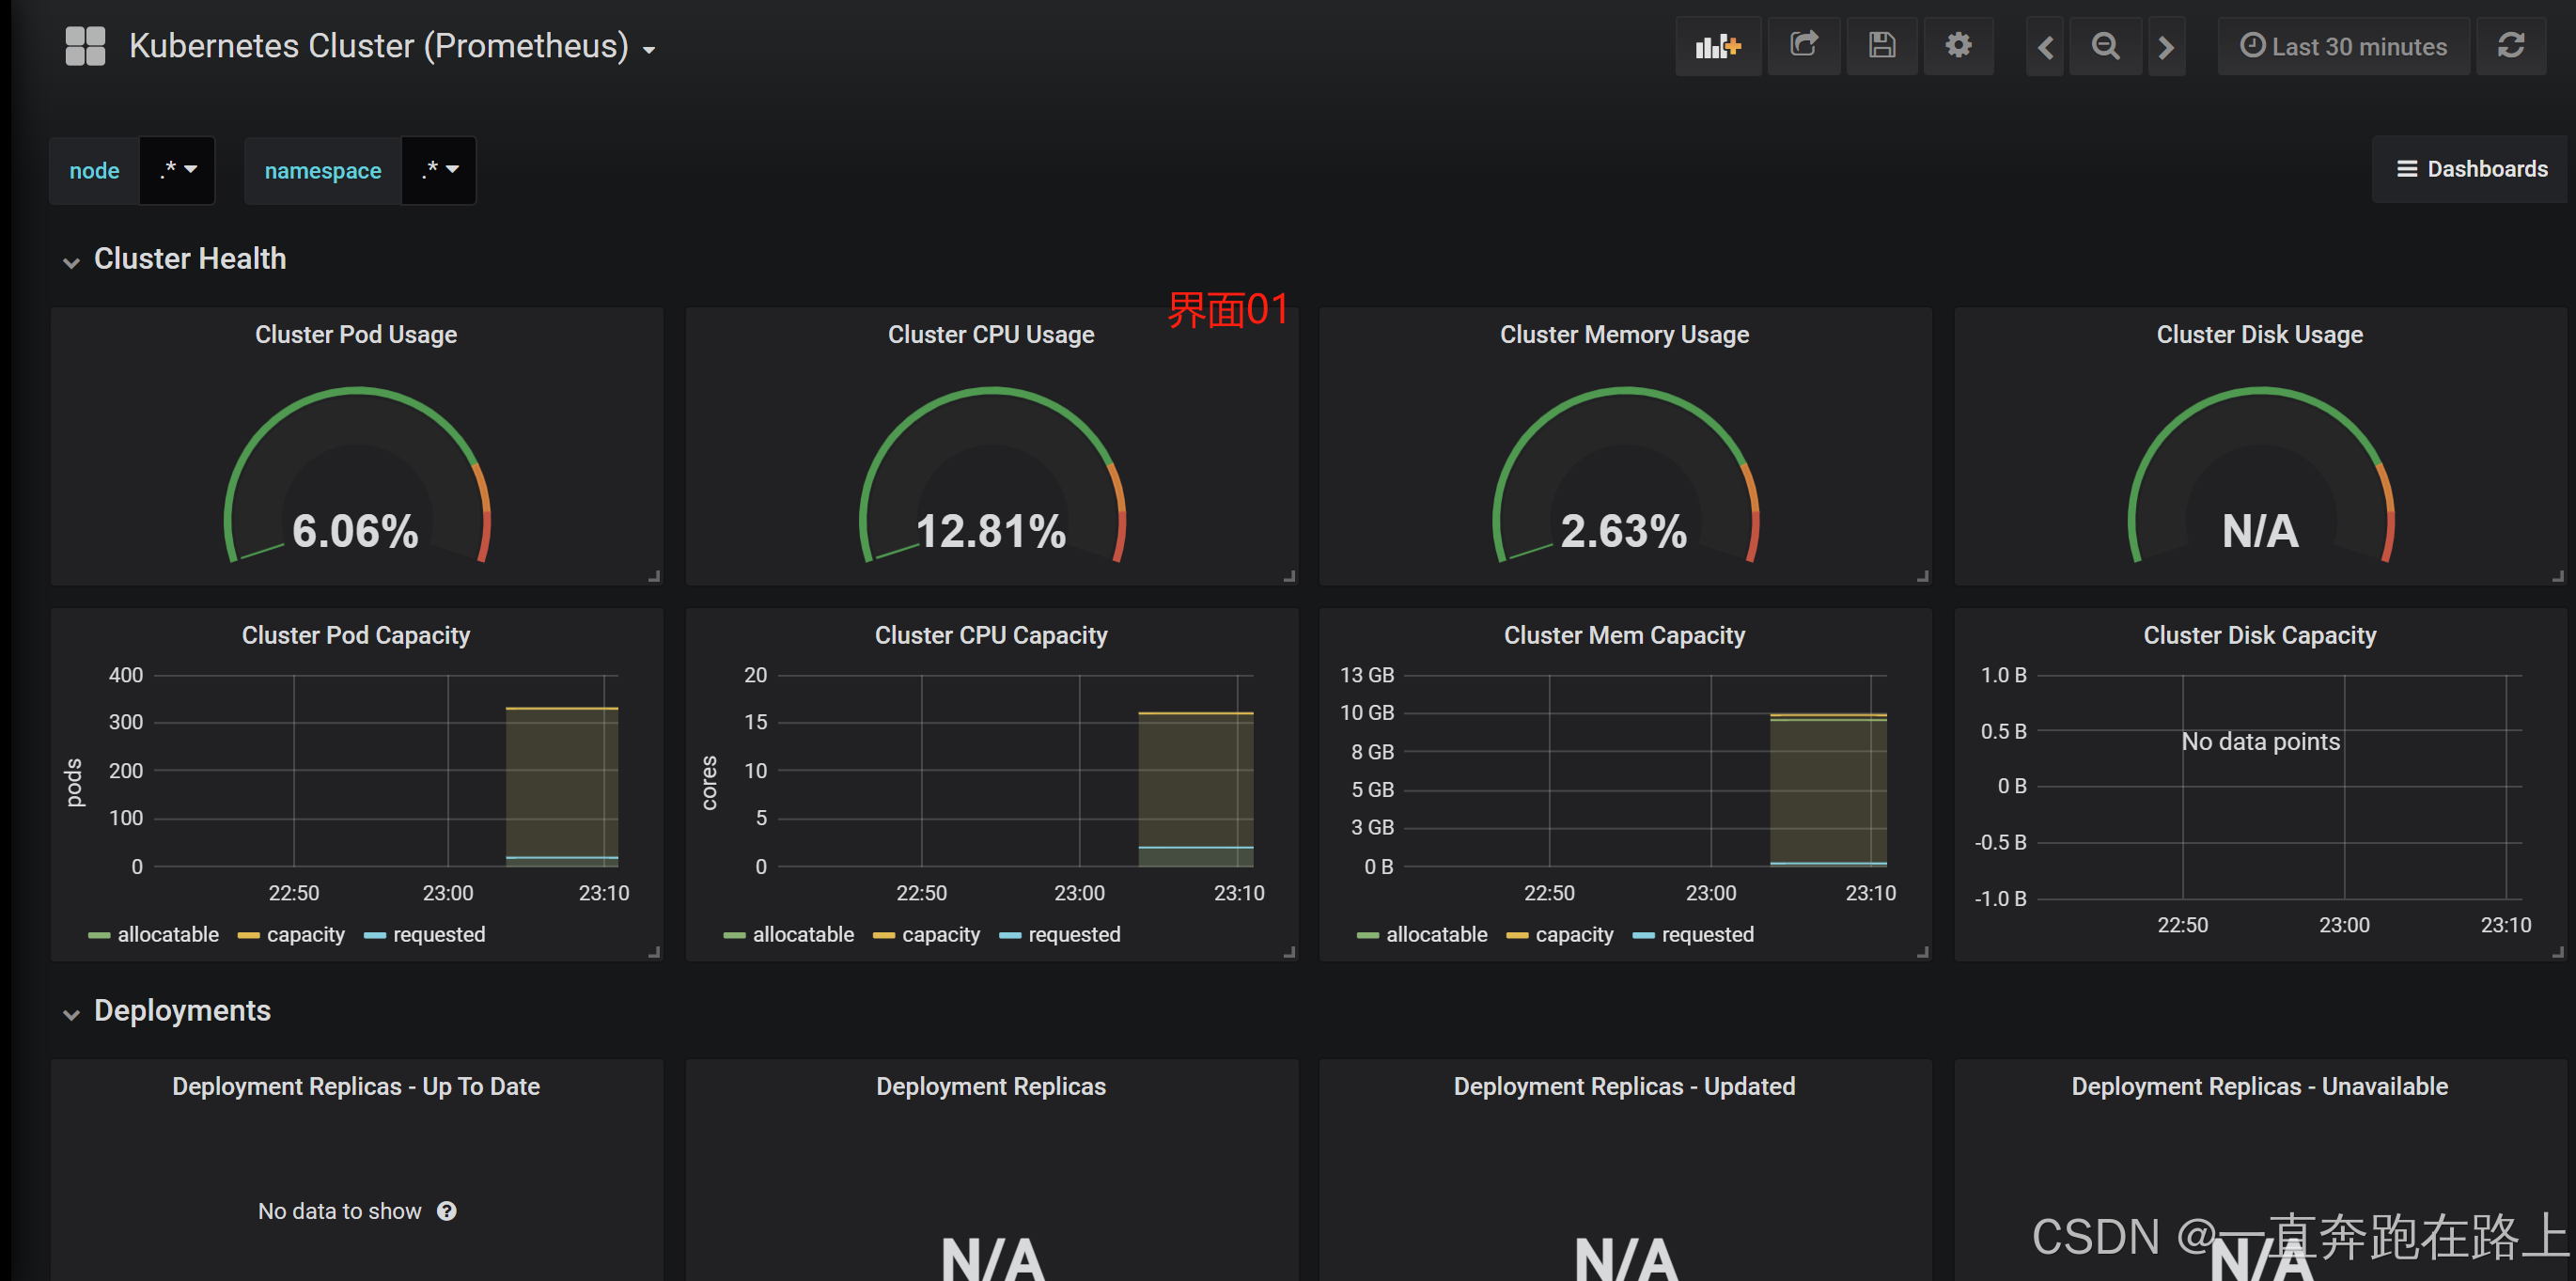The image size is (2576, 1281).
Task: Open Cluster Disk Capacity panel title menu
Action: (2259, 636)
